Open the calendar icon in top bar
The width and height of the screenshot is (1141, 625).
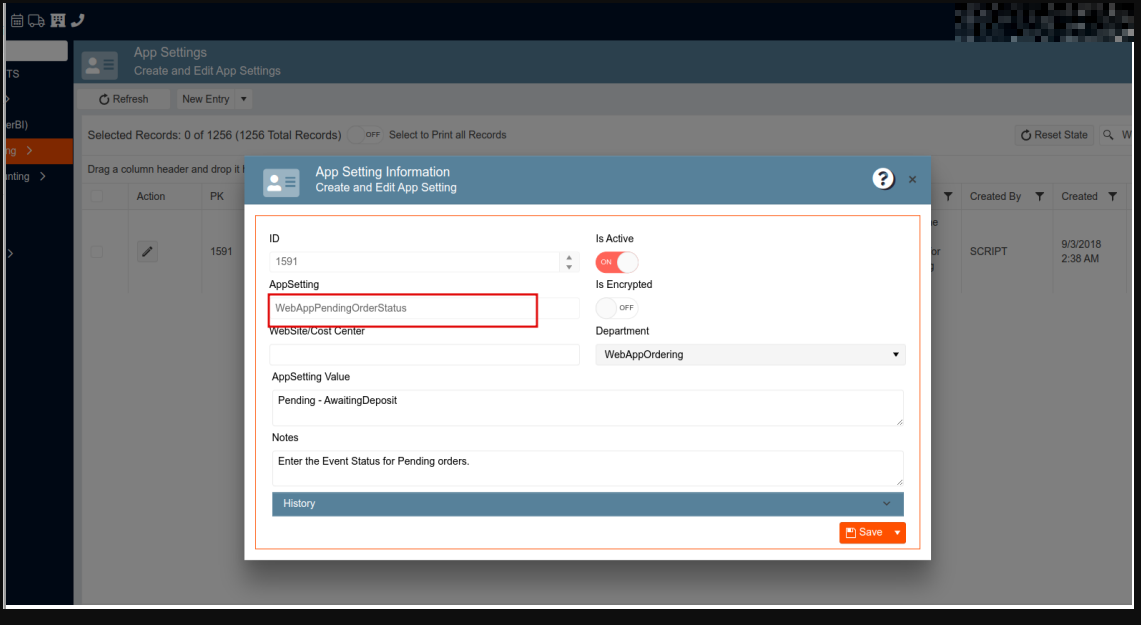pyautogui.click(x=17, y=20)
